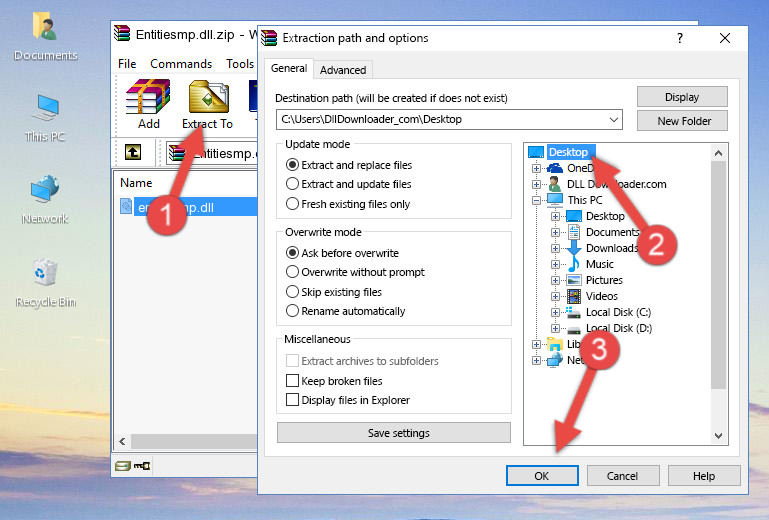Open the File menu in WinRAR

(127, 64)
